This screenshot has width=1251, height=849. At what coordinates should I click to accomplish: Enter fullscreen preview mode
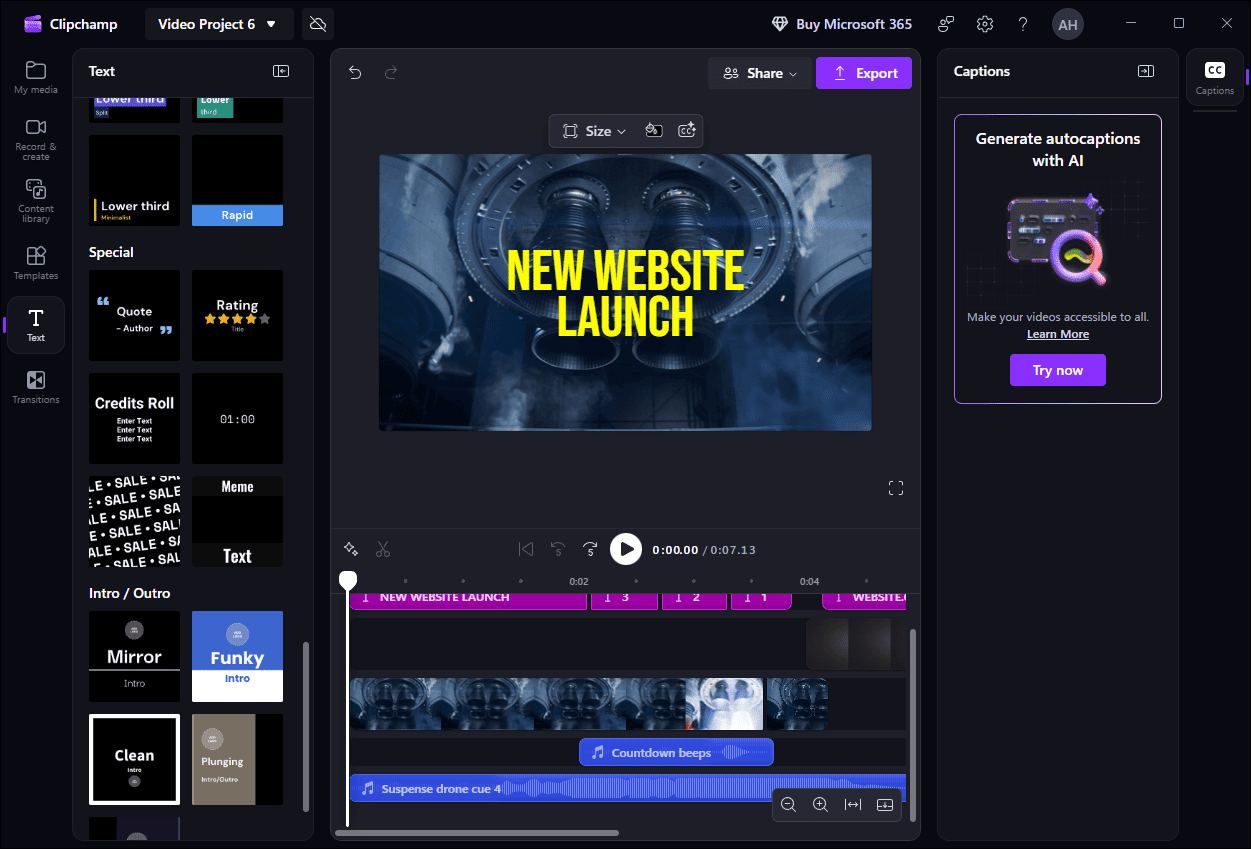(896, 488)
